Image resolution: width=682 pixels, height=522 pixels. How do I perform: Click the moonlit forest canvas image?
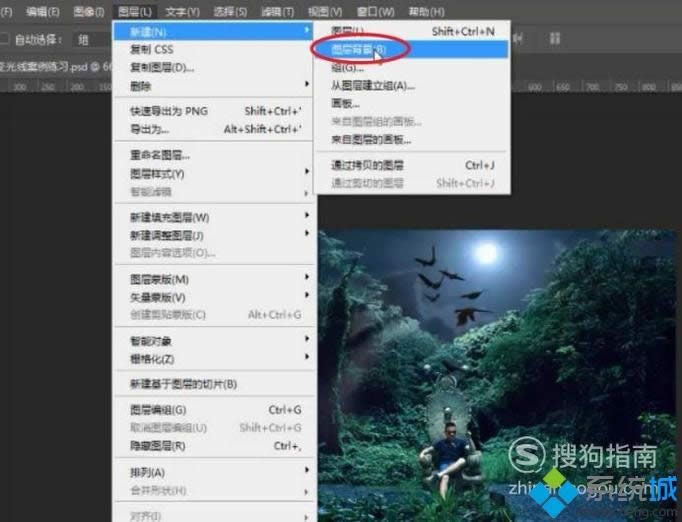tap(498, 376)
